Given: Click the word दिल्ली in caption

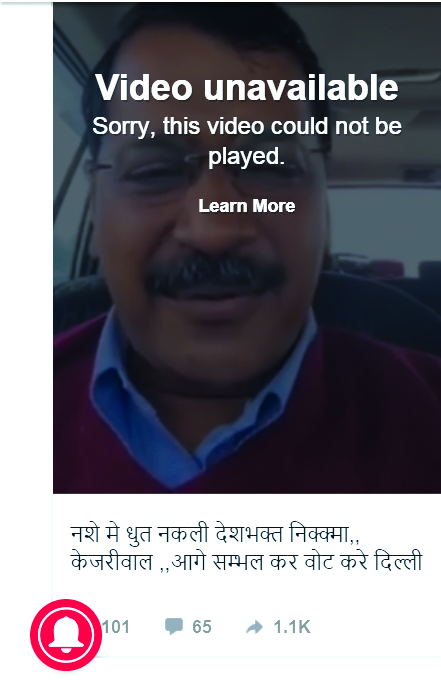Looking at the screenshot, I should 399,561.
